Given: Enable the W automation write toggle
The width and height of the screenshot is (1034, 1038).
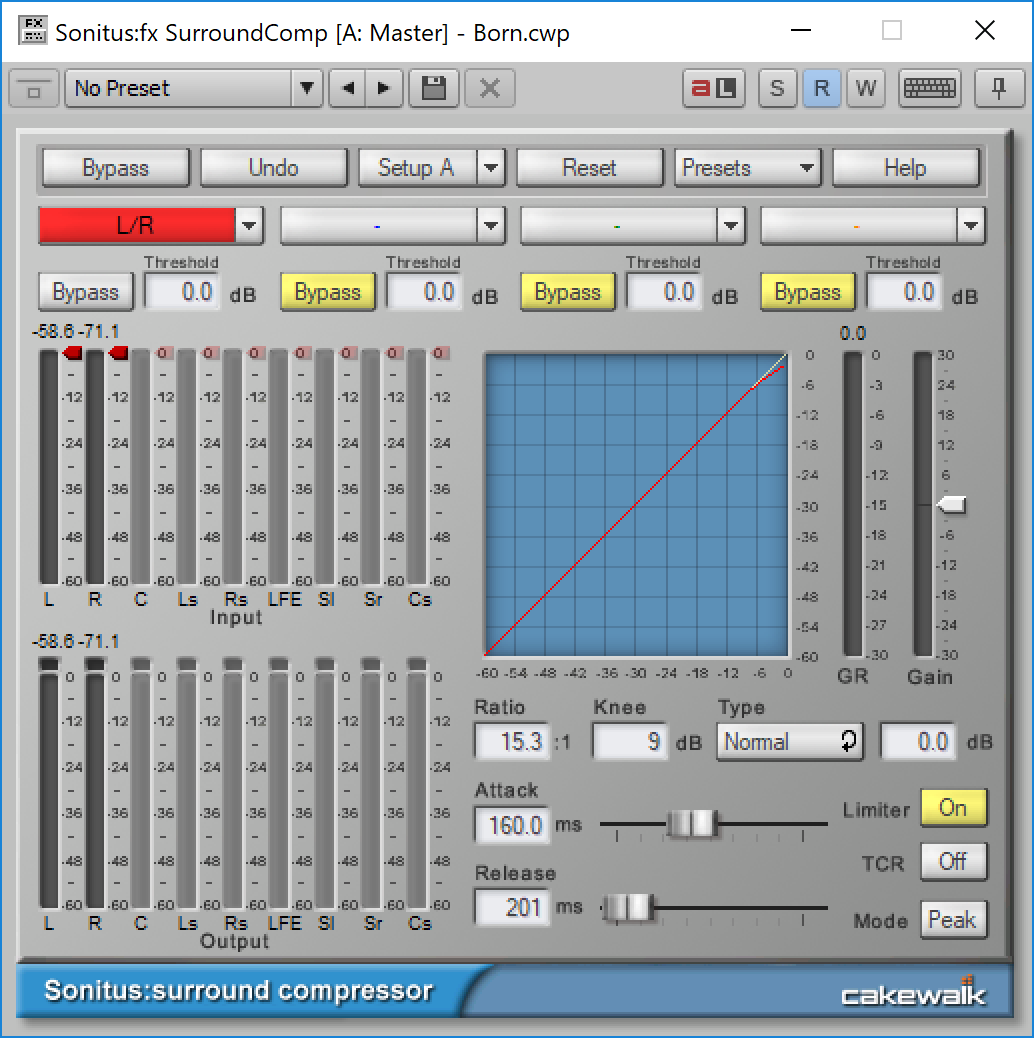Looking at the screenshot, I should 866,88.
